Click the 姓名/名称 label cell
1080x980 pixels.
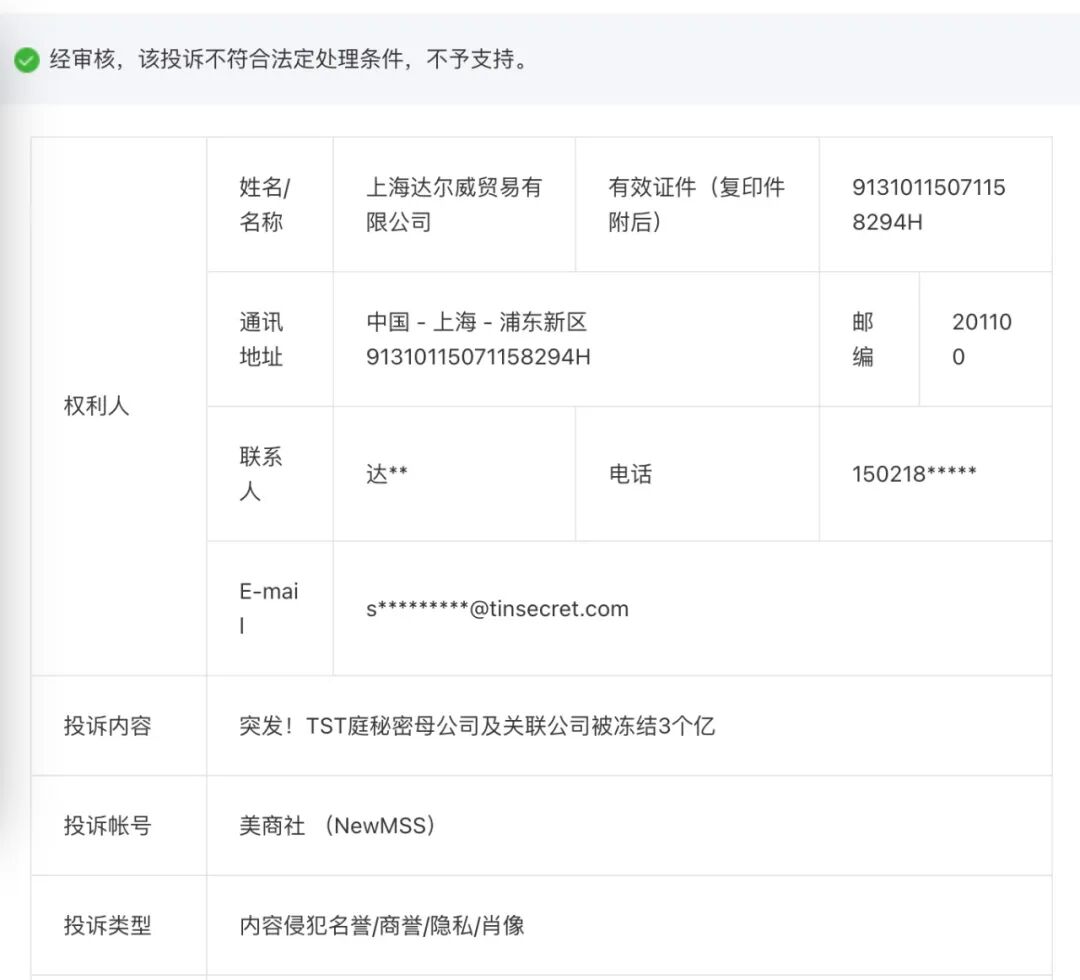pos(268,204)
